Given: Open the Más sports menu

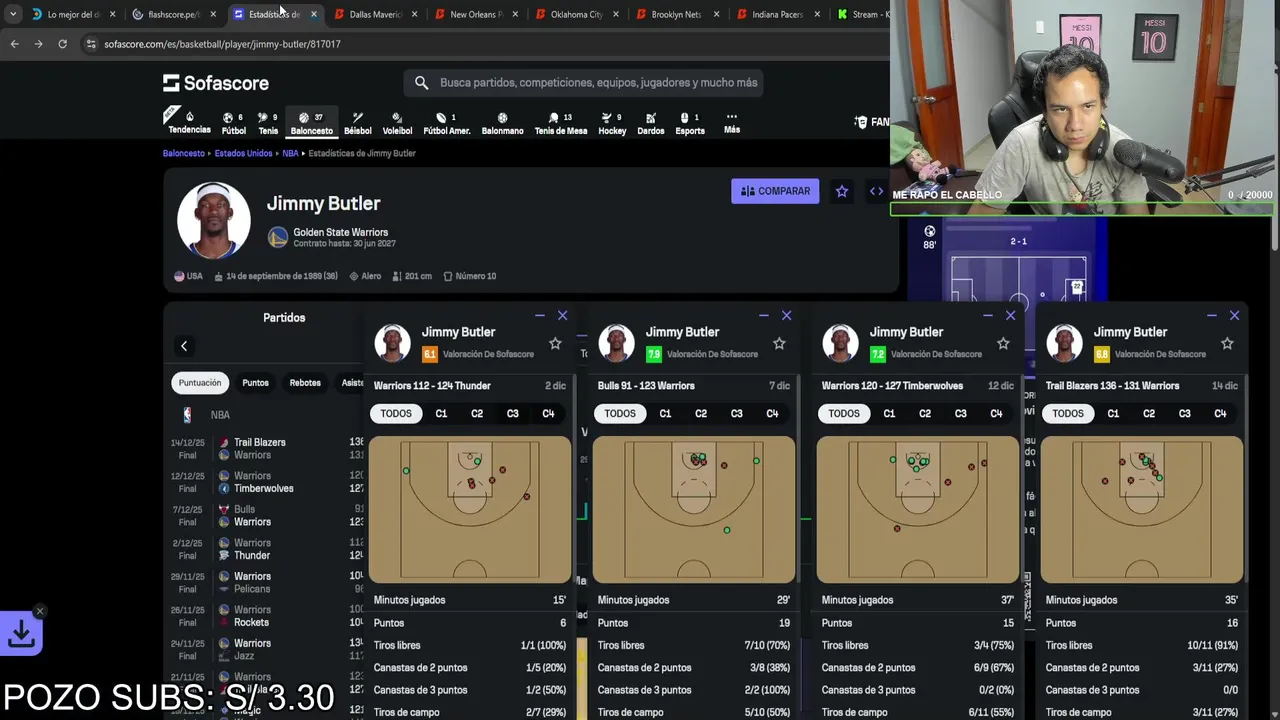Looking at the screenshot, I should click(731, 123).
